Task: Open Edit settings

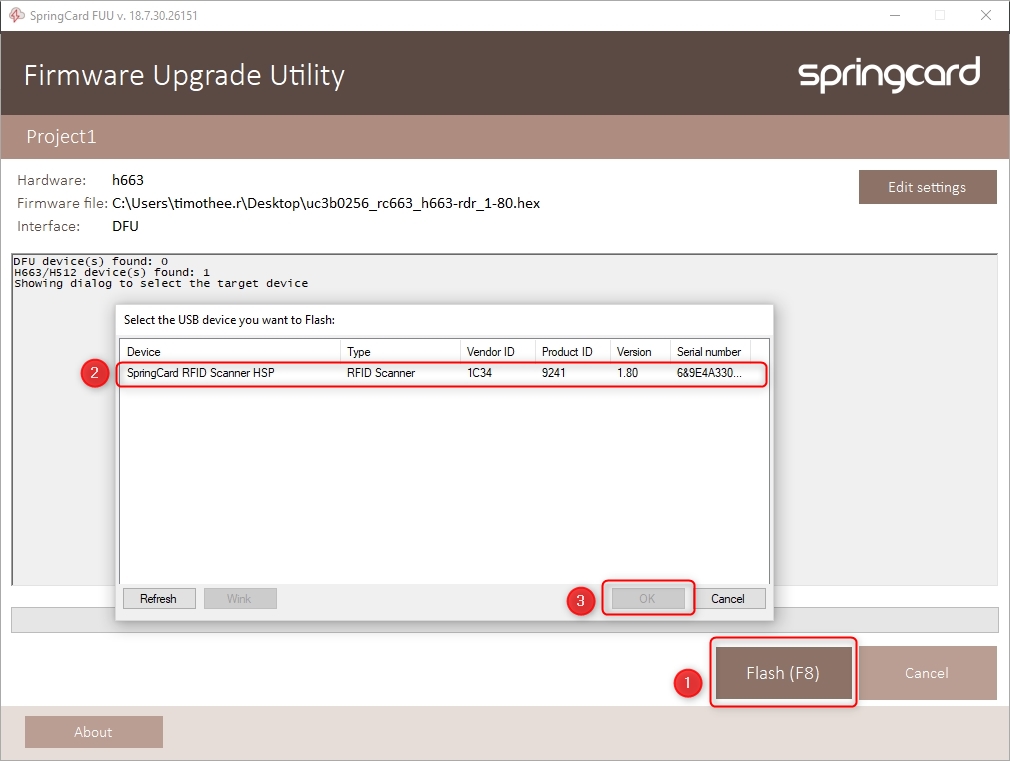Action: coord(928,187)
